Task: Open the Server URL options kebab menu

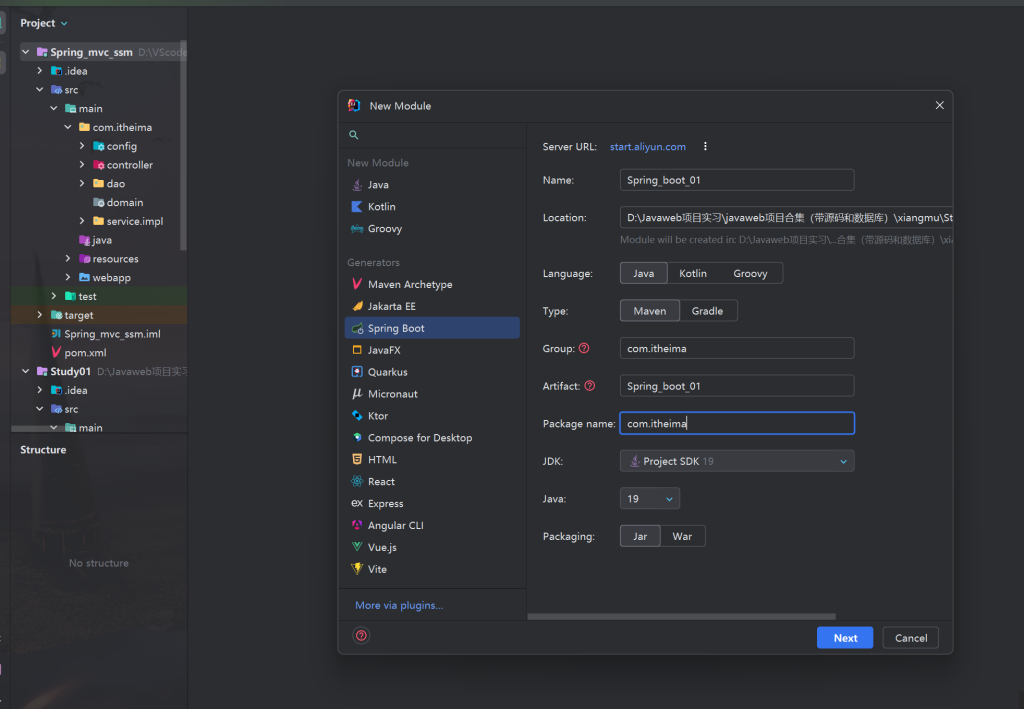Action: tap(705, 146)
